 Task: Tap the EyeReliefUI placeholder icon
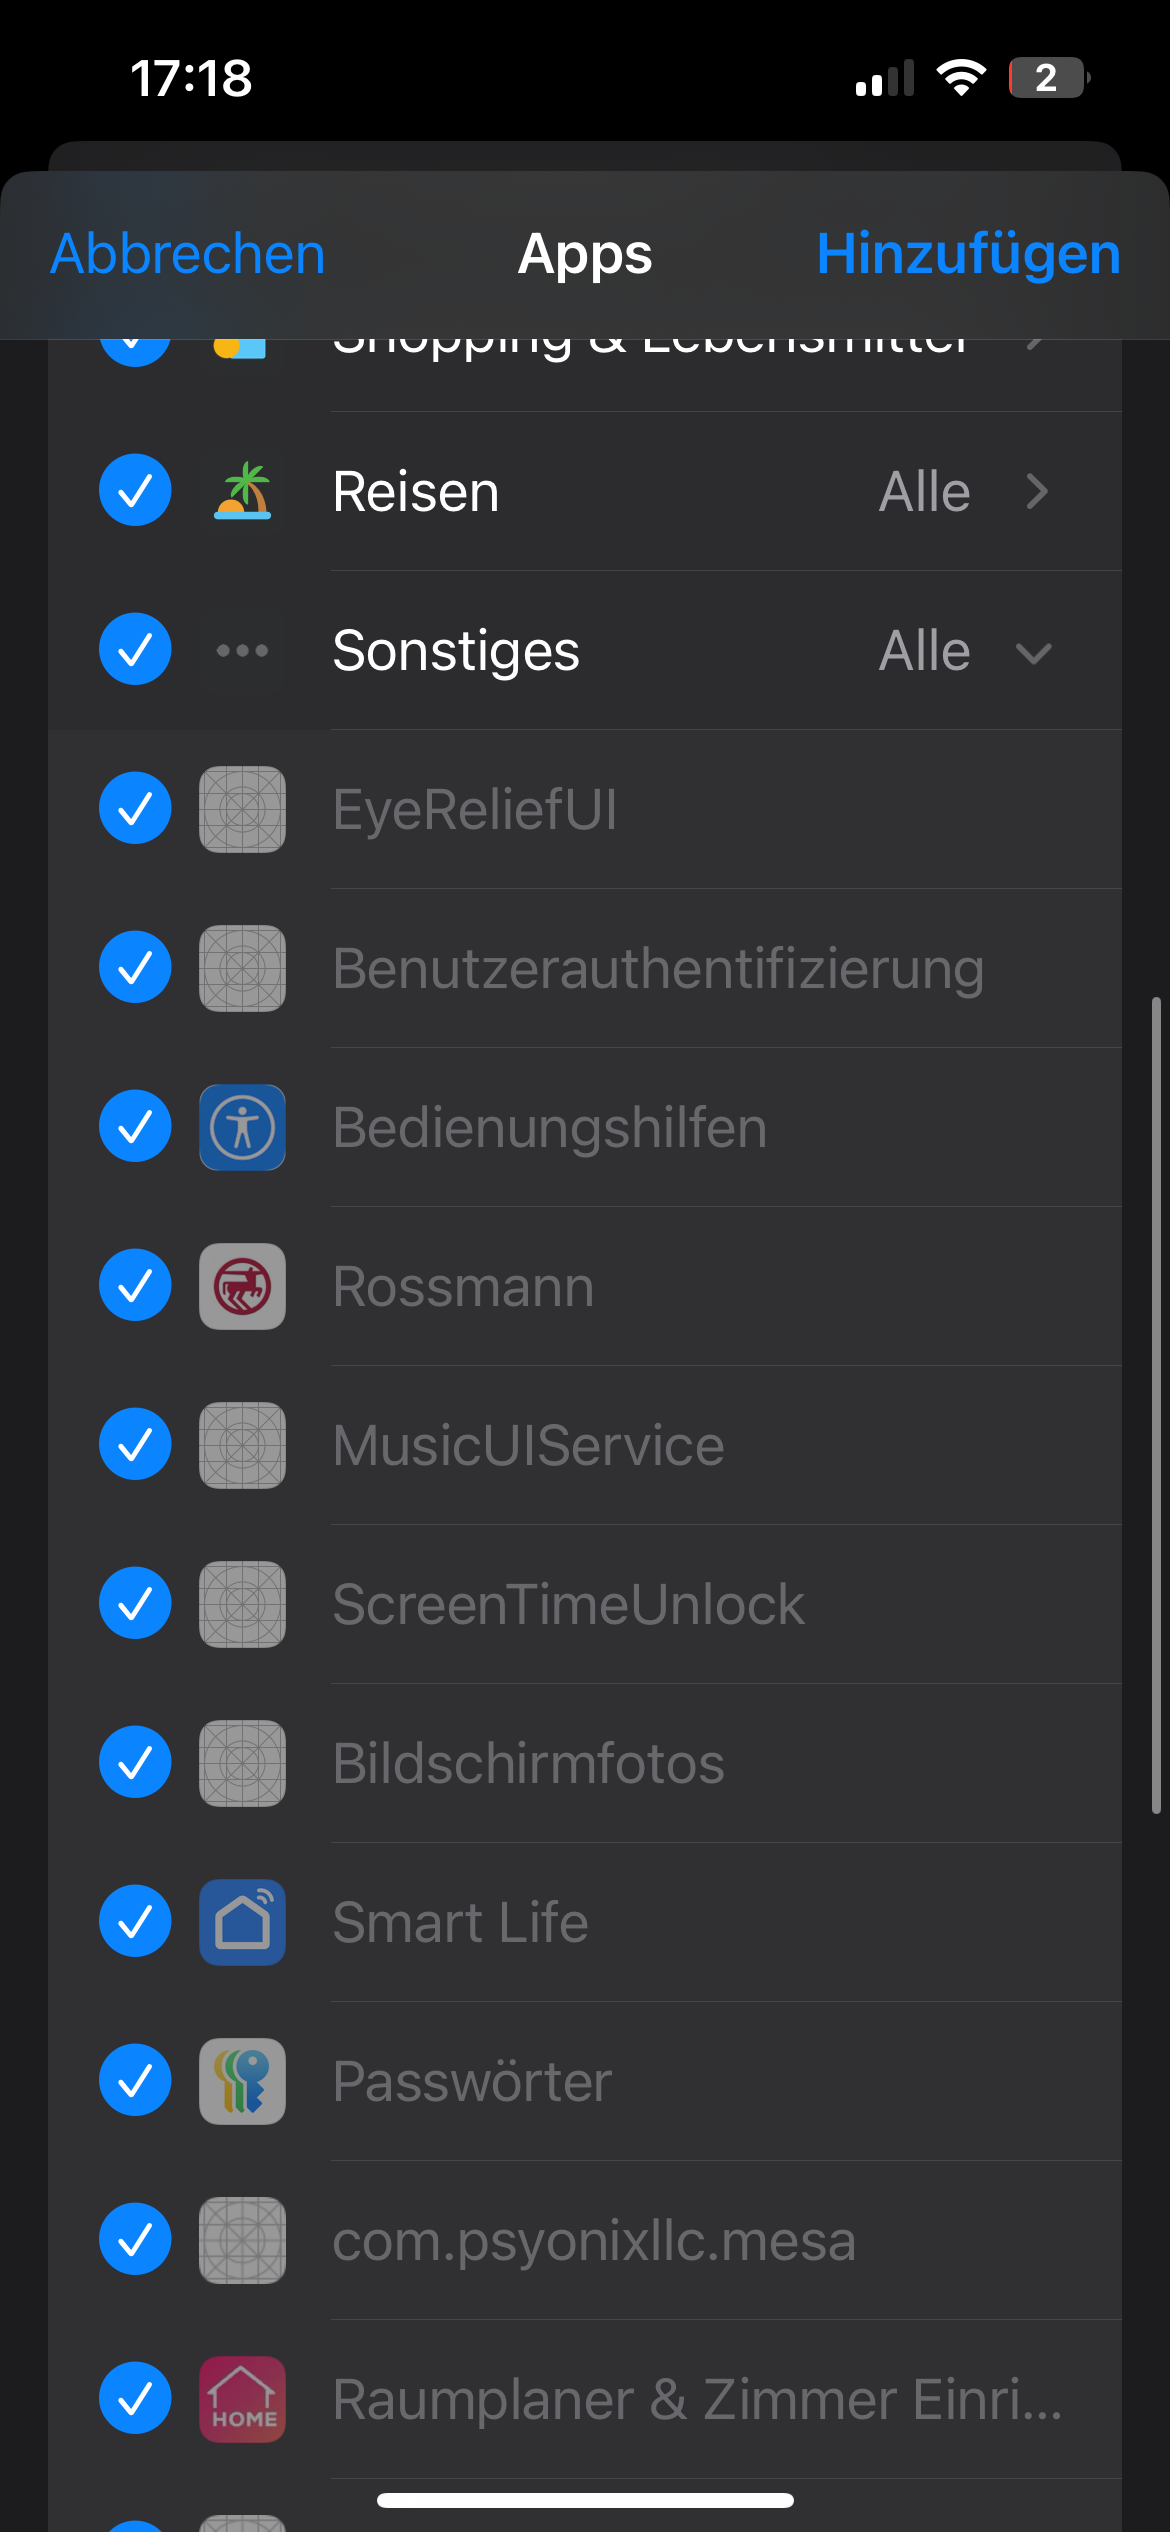point(242,809)
